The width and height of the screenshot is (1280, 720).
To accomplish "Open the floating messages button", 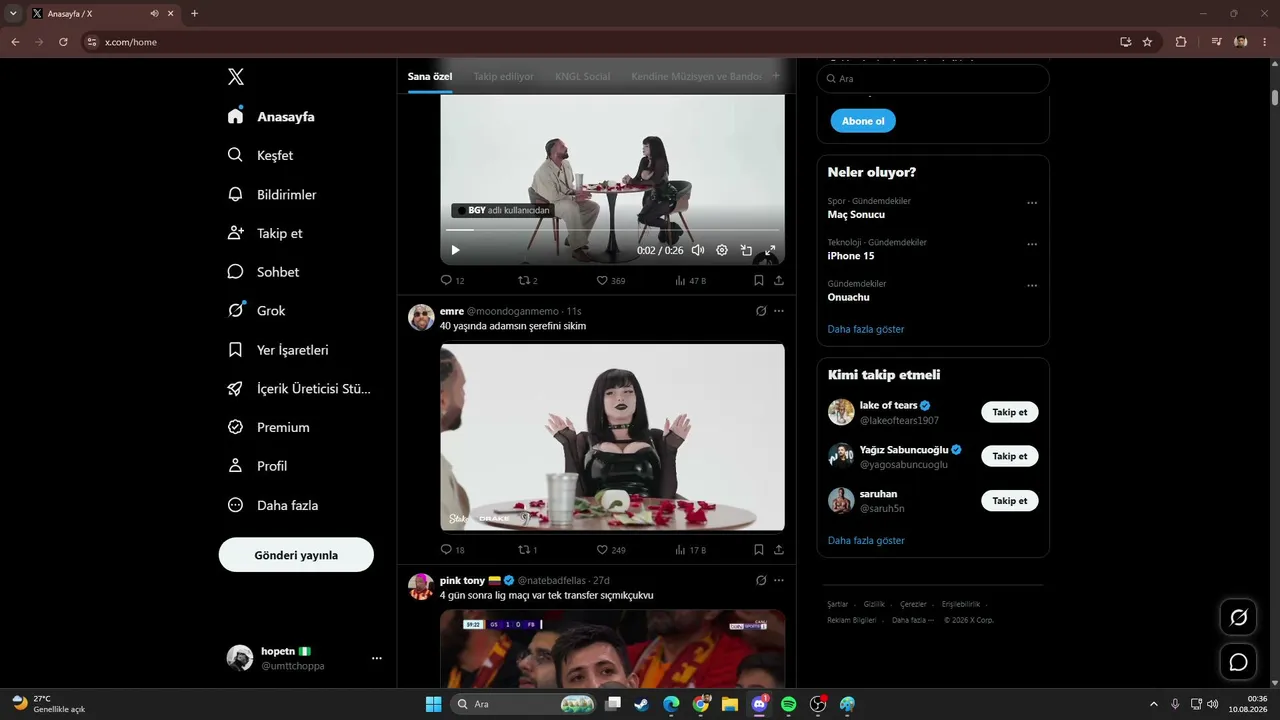I will [1238, 662].
